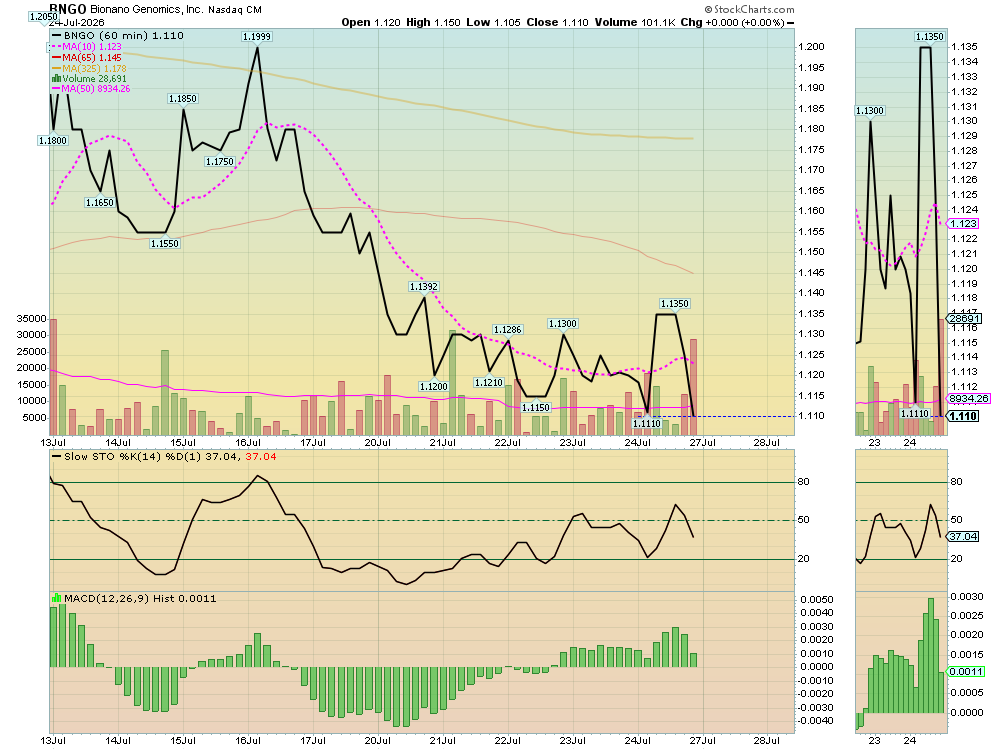
Task: Click the 1.135 axis label in right zoom panel
Action: pyautogui.click(x=964, y=47)
